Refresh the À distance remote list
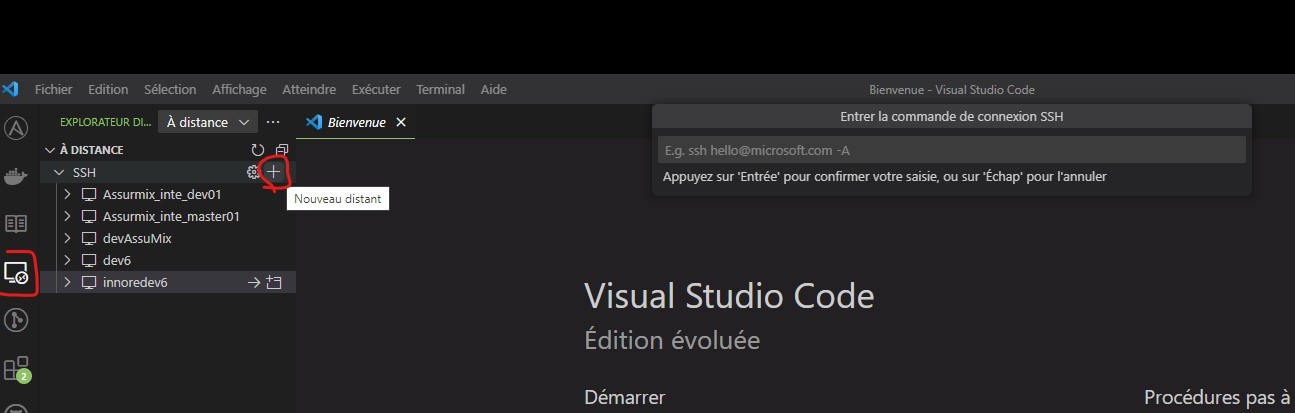This screenshot has height=413, width=1295. [x=258, y=150]
